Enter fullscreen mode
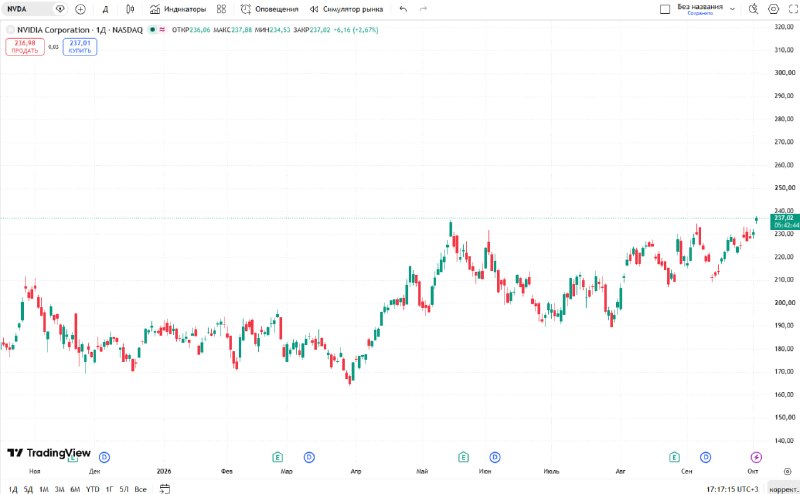The width and height of the screenshot is (800, 494). point(793,9)
